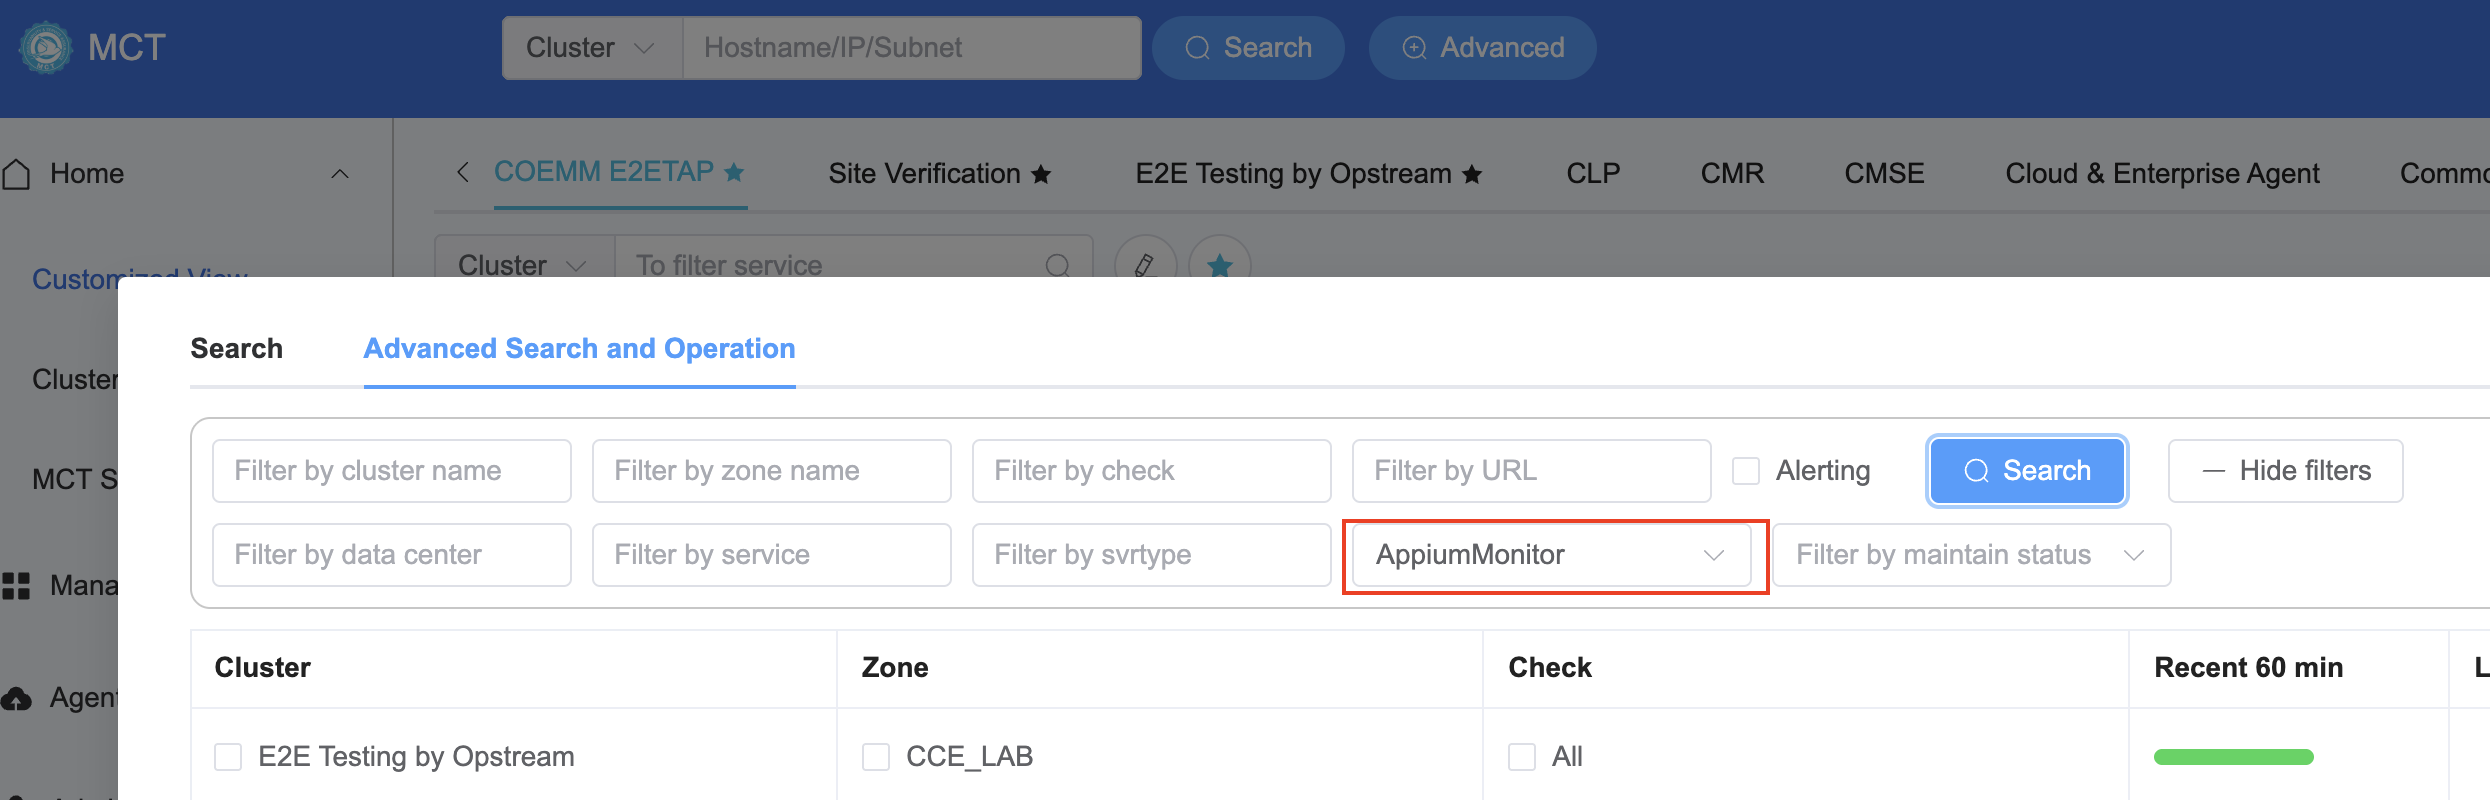This screenshot has height=800, width=2490.
Task: Click the Home house icon in sidebar
Action: (16, 174)
